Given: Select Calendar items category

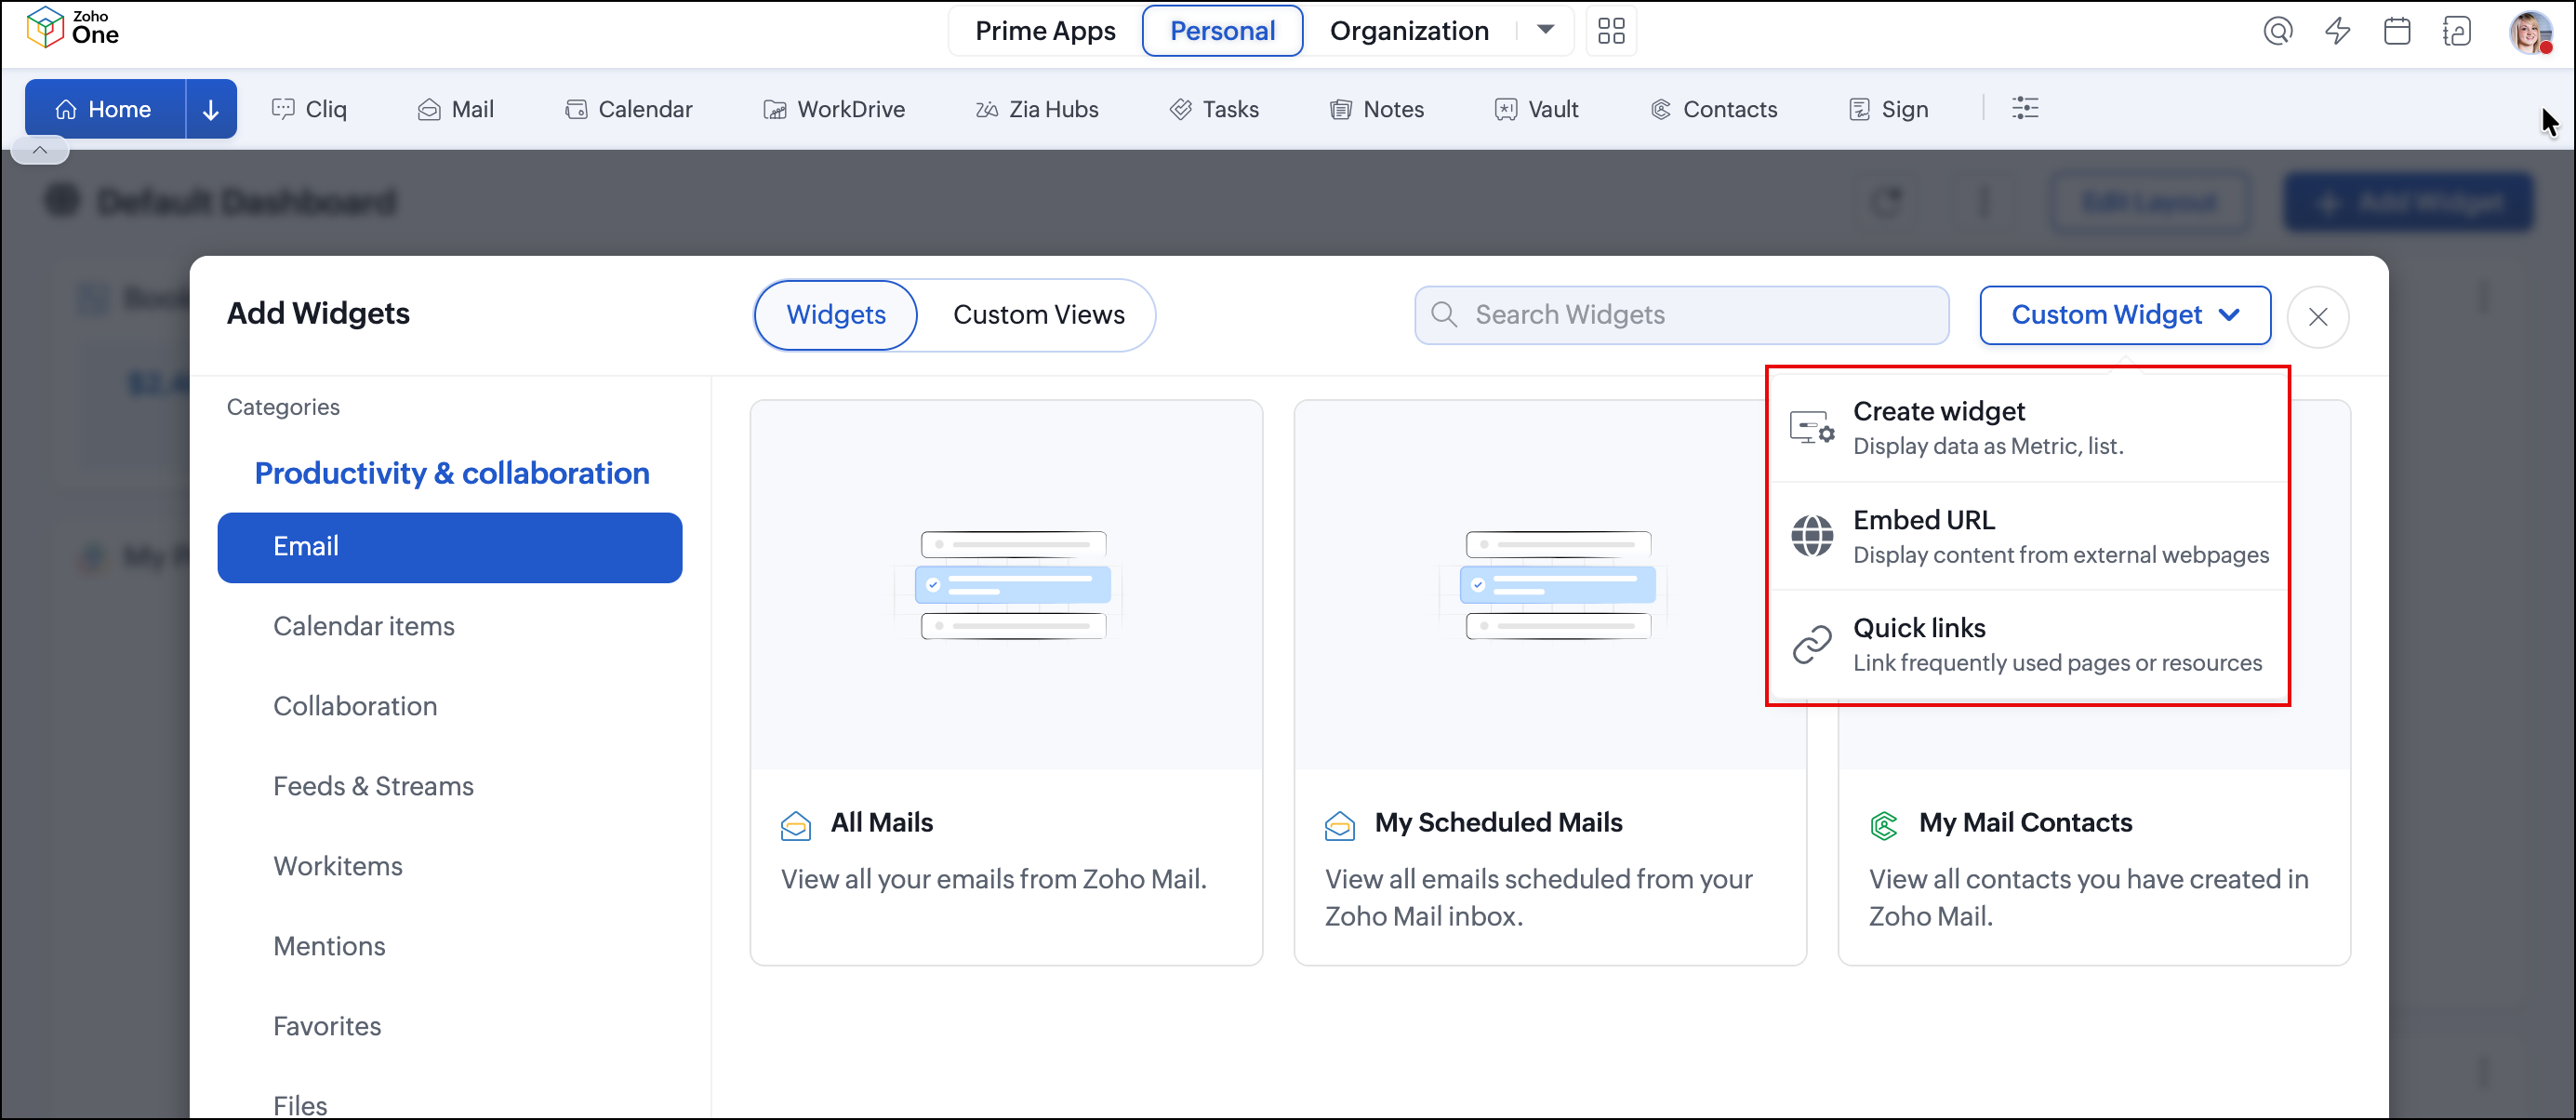Looking at the screenshot, I should tap(364, 626).
